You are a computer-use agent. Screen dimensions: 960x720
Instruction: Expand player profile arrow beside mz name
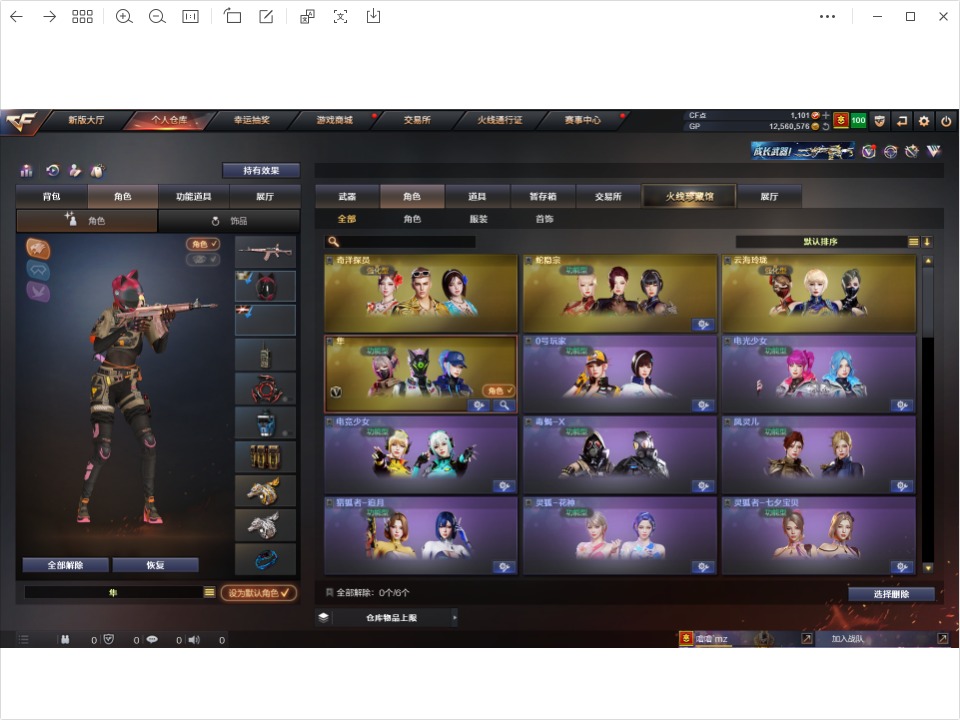coord(807,639)
